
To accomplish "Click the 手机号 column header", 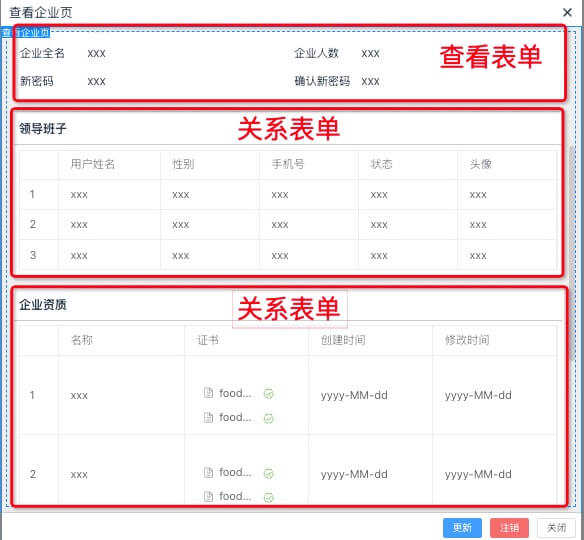I will (x=288, y=164).
